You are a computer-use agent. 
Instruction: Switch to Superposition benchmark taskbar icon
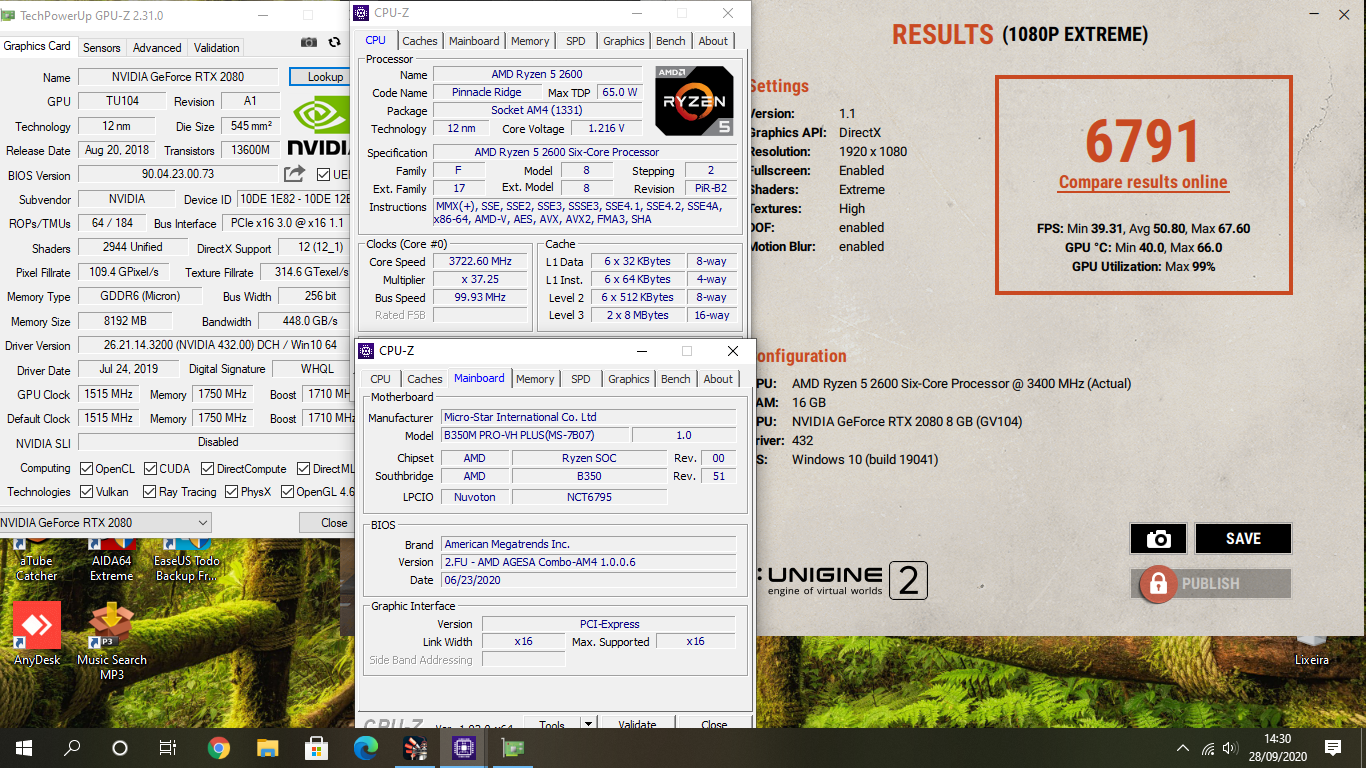[414, 748]
